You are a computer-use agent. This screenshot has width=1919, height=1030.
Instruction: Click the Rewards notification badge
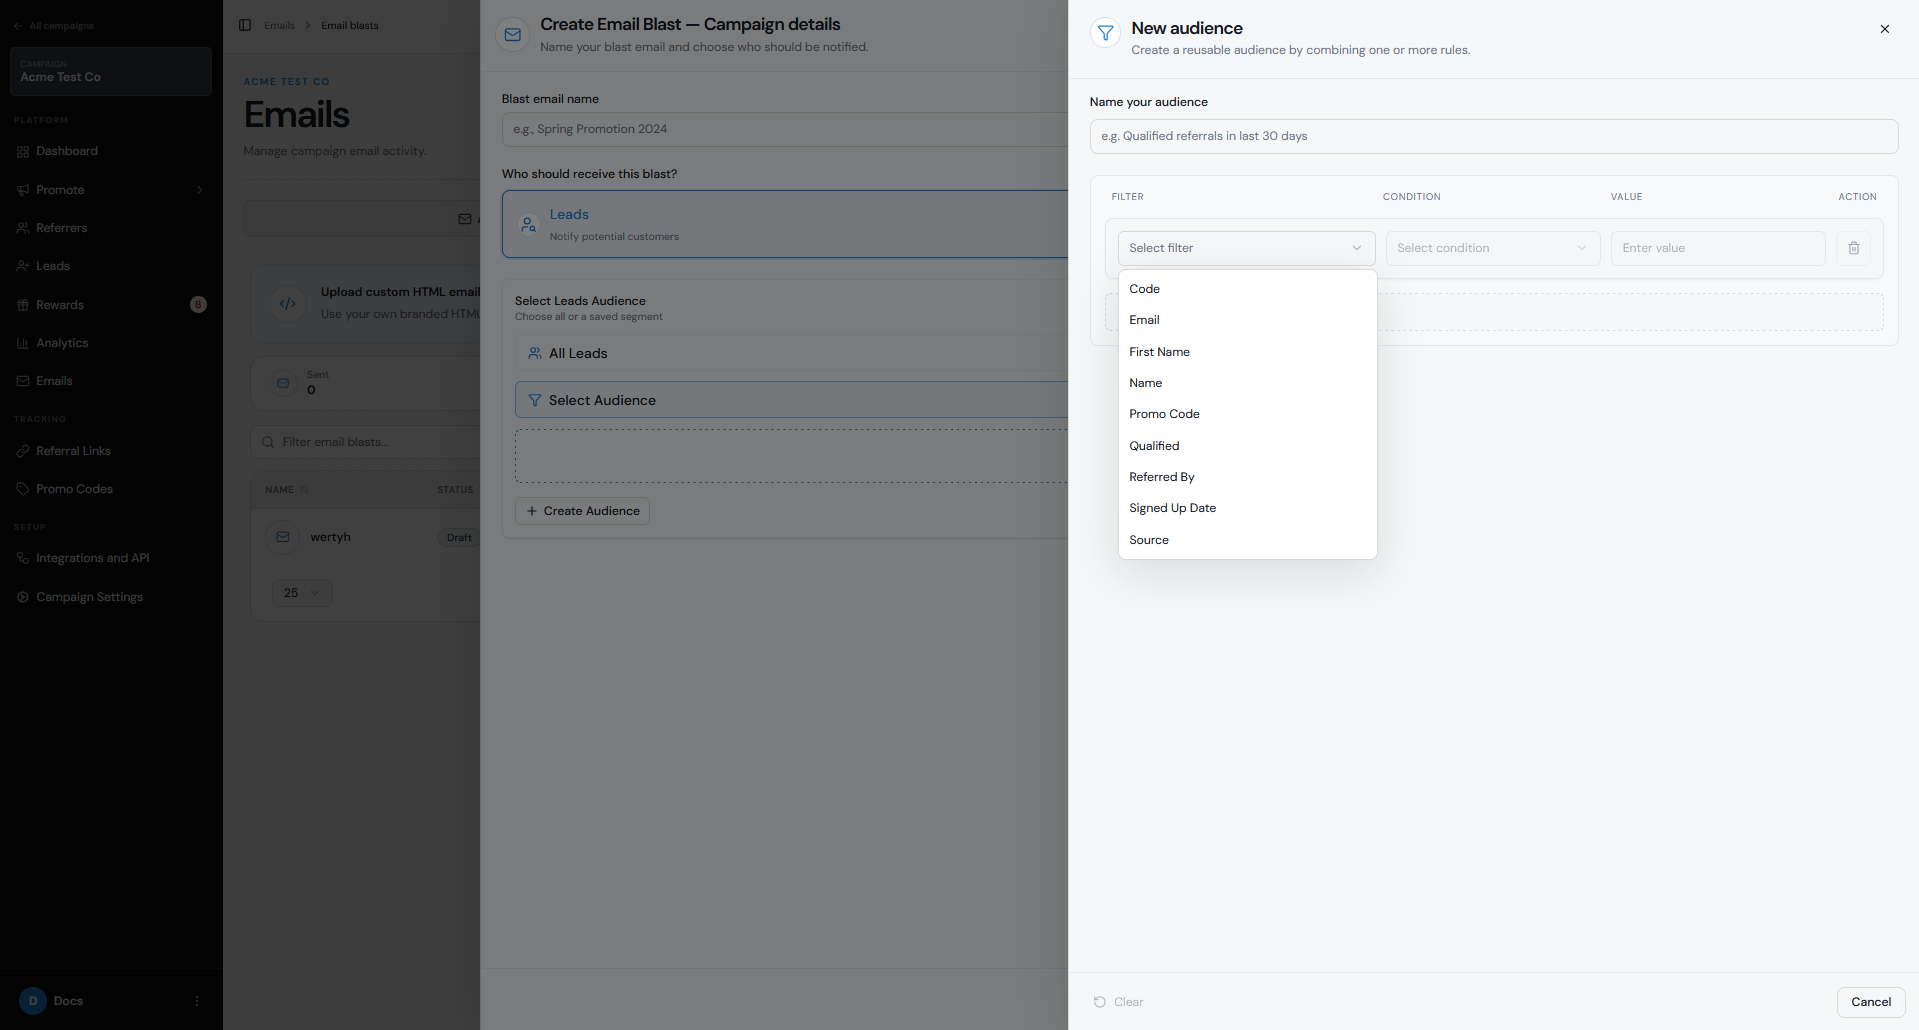[198, 305]
